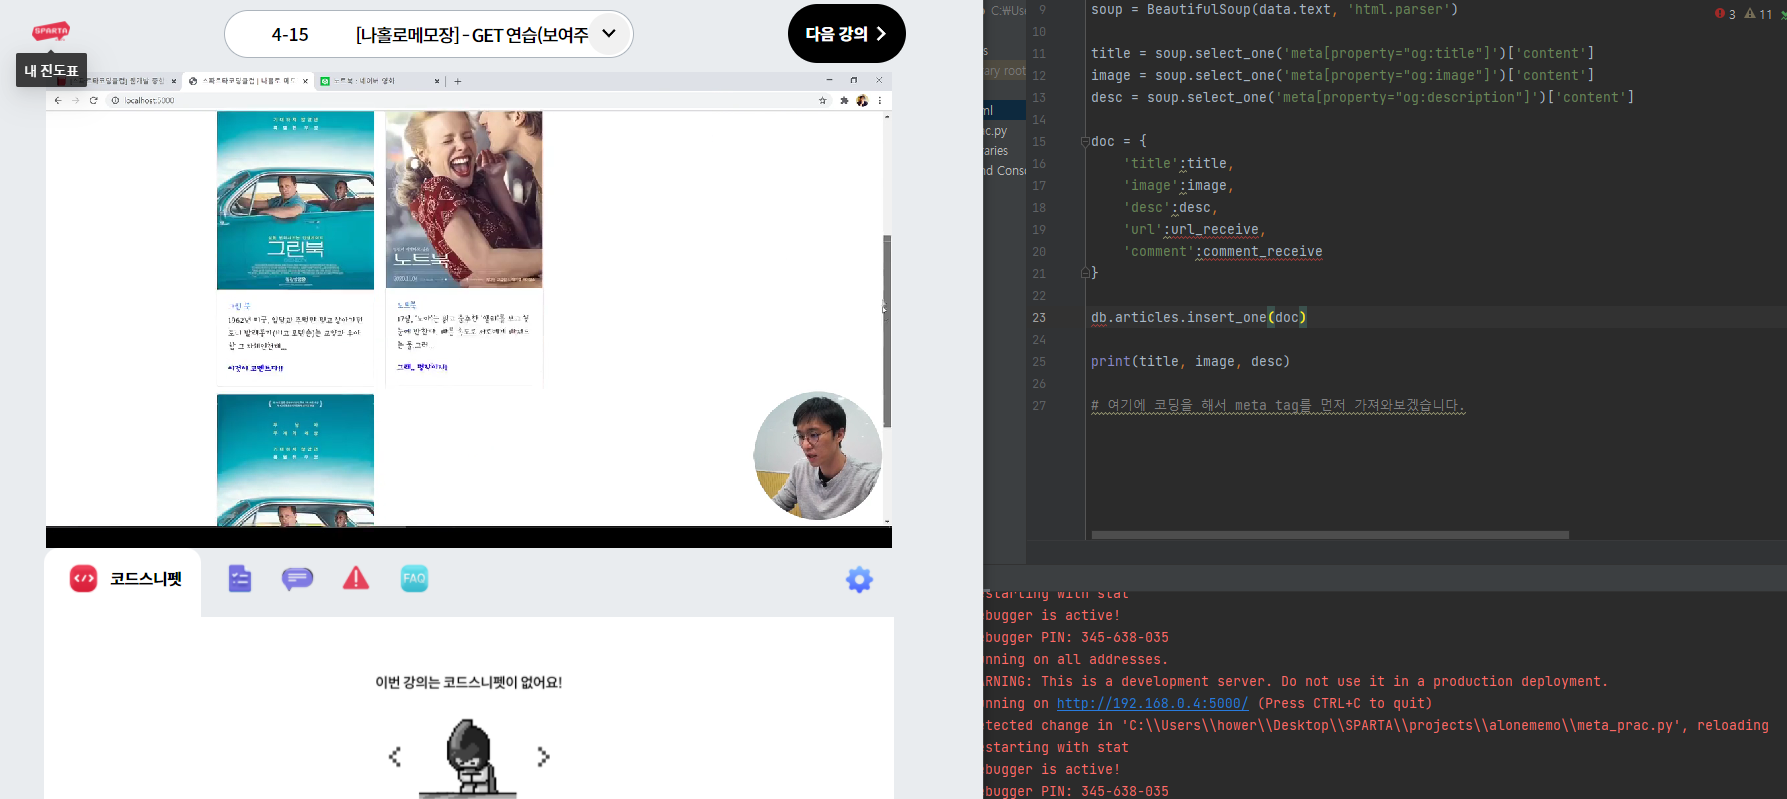
Task: Click the first 'bugger PIN: 345-638-035' console line
Action: click(x=1076, y=637)
